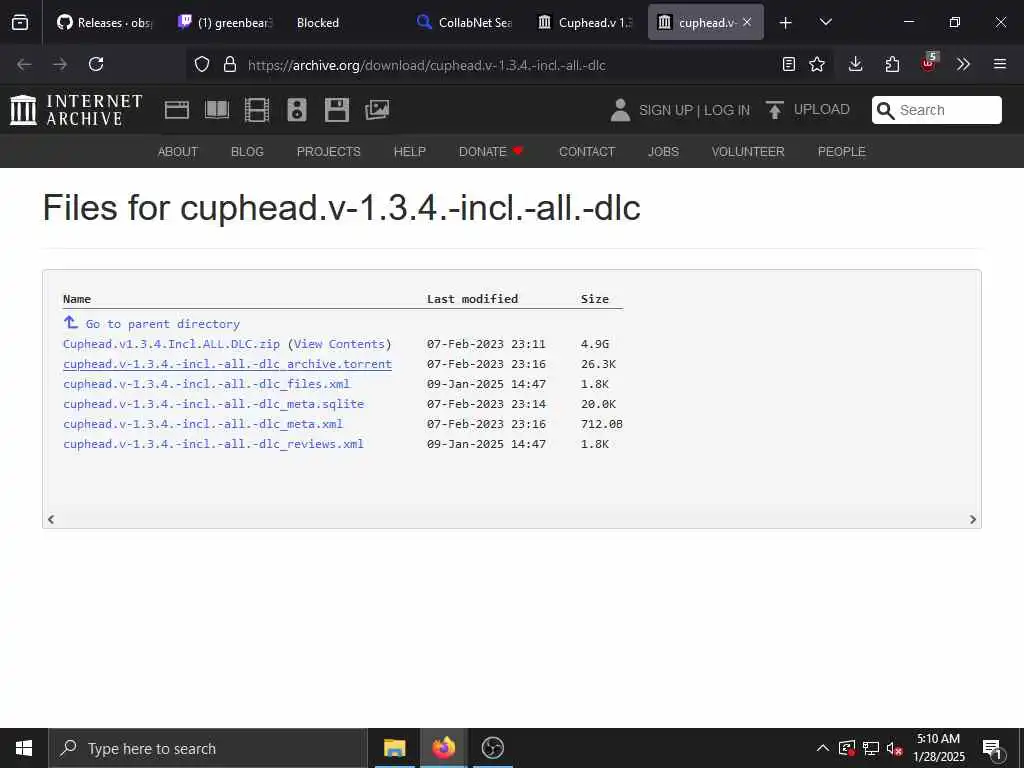Toggle reader view icon
This screenshot has width=1024, height=768.
(x=789, y=64)
